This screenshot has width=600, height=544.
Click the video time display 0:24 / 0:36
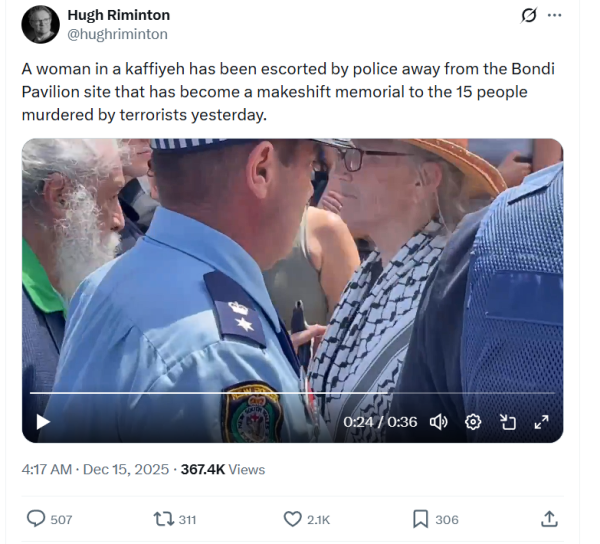(x=380, y=422)
